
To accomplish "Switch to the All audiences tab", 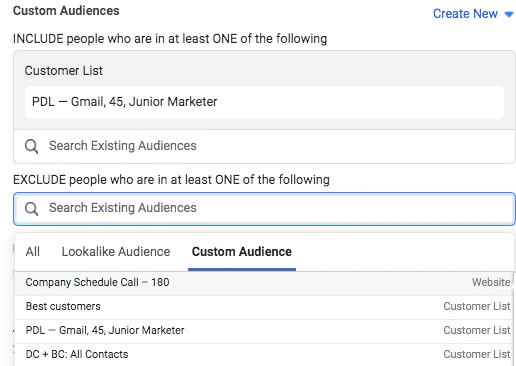I will click(x=33, y=252).
